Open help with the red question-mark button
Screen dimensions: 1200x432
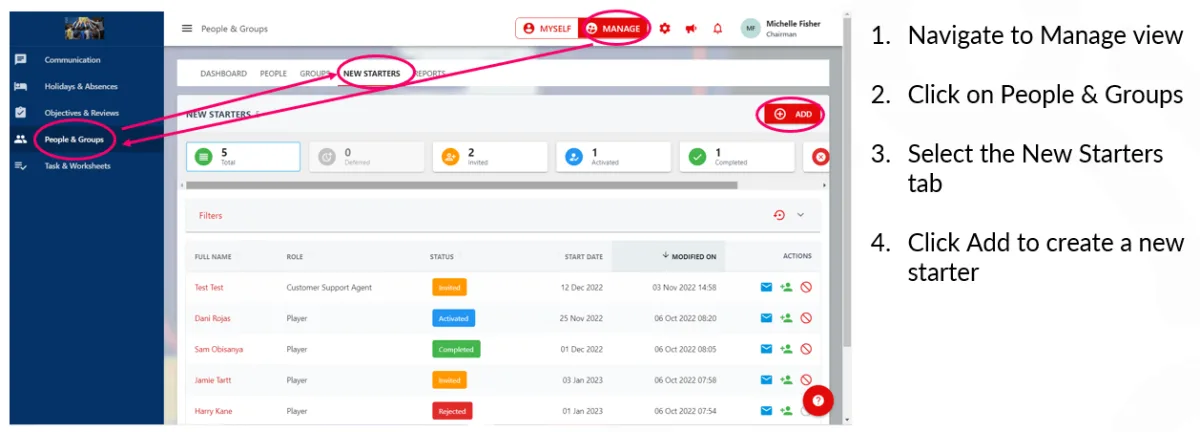pos(818,400)
